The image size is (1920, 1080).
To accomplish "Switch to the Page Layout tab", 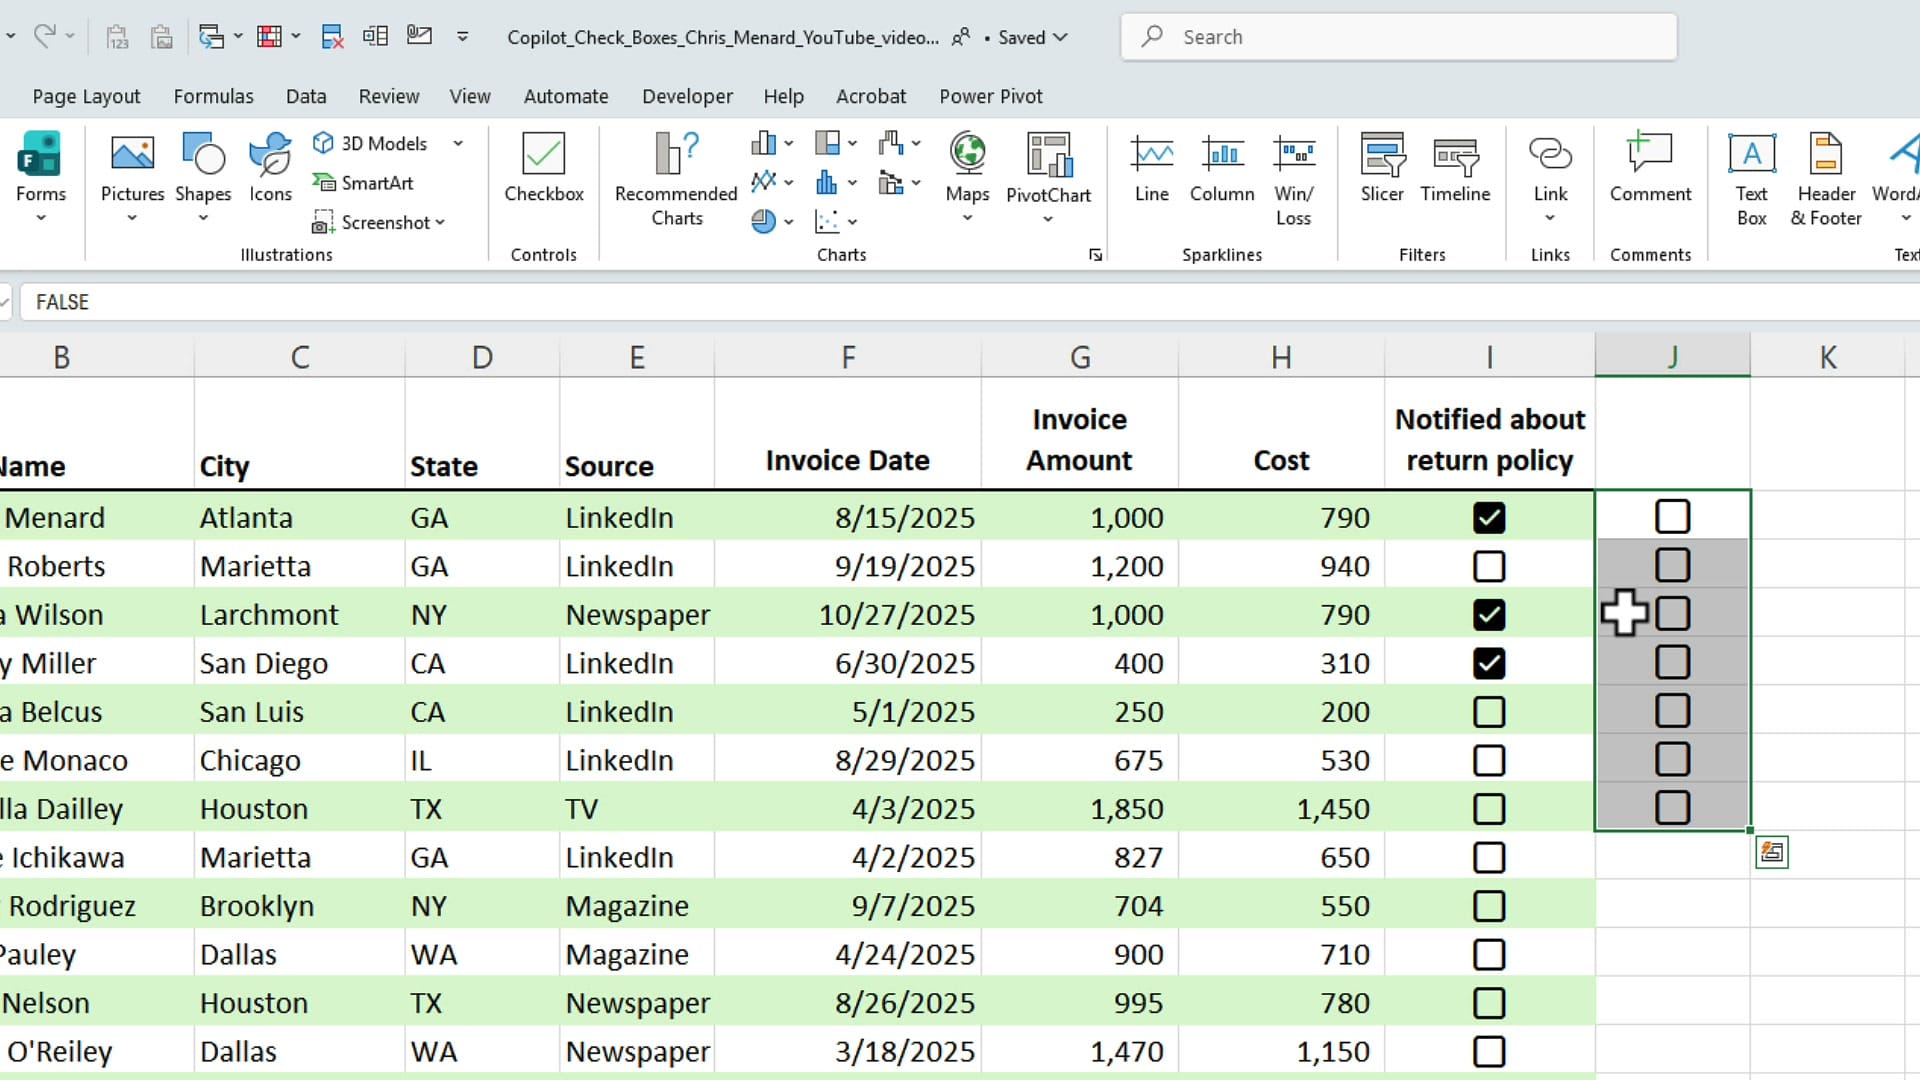I will (86, 96).
